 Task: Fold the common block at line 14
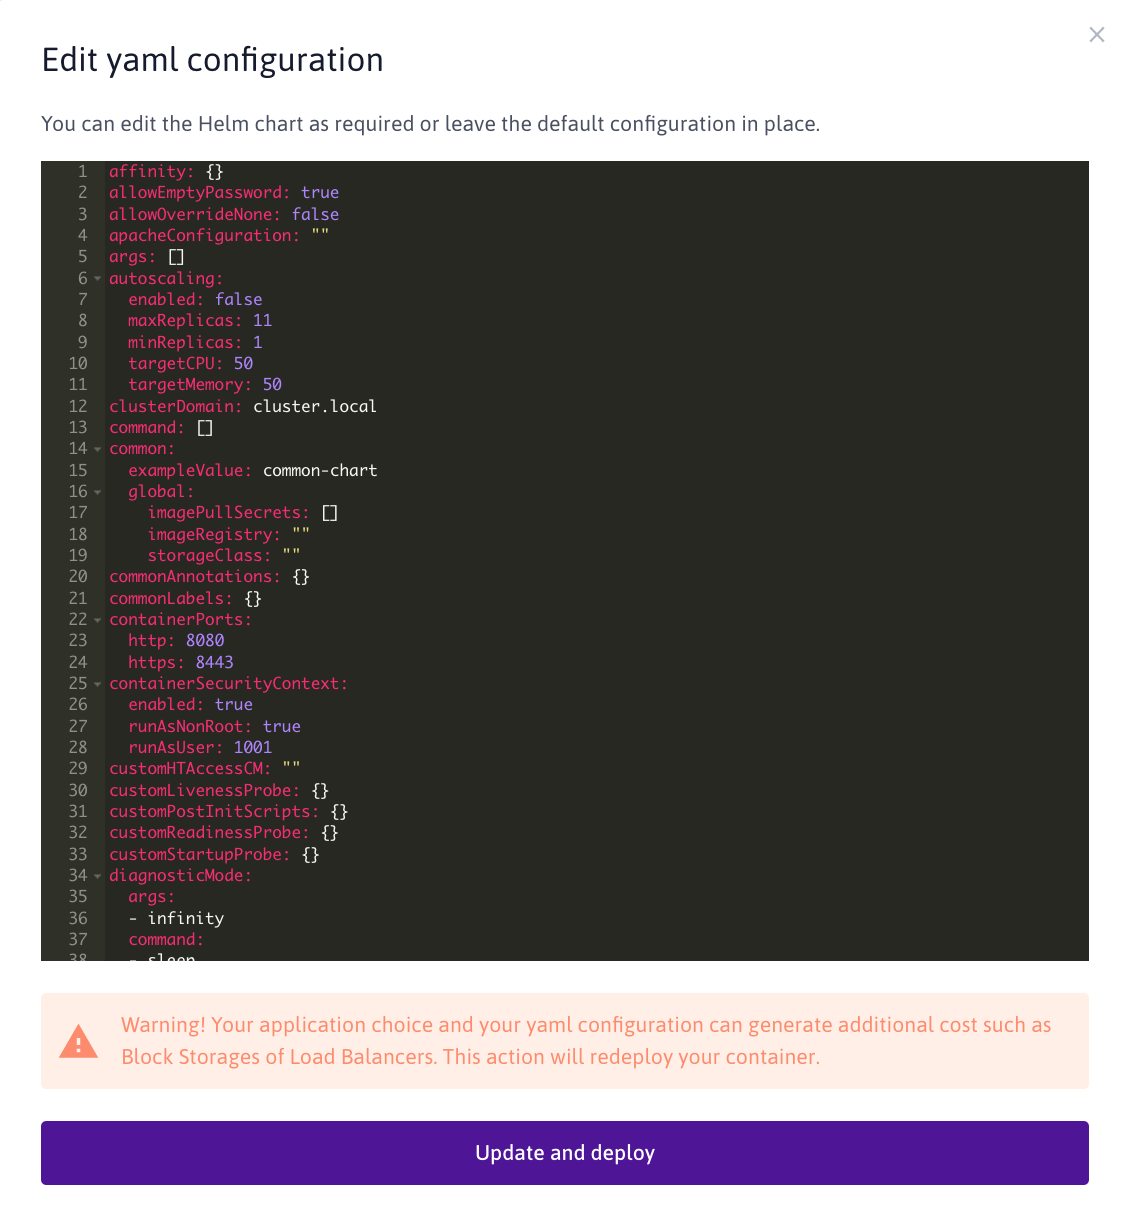(x=97, y=449)
